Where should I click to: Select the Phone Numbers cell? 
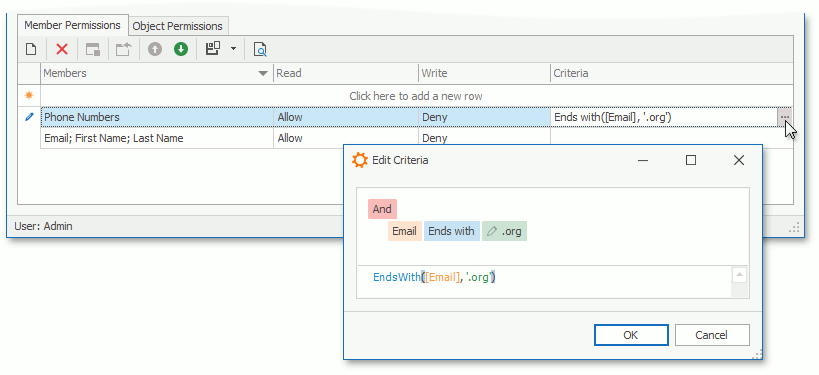(157, 117)
